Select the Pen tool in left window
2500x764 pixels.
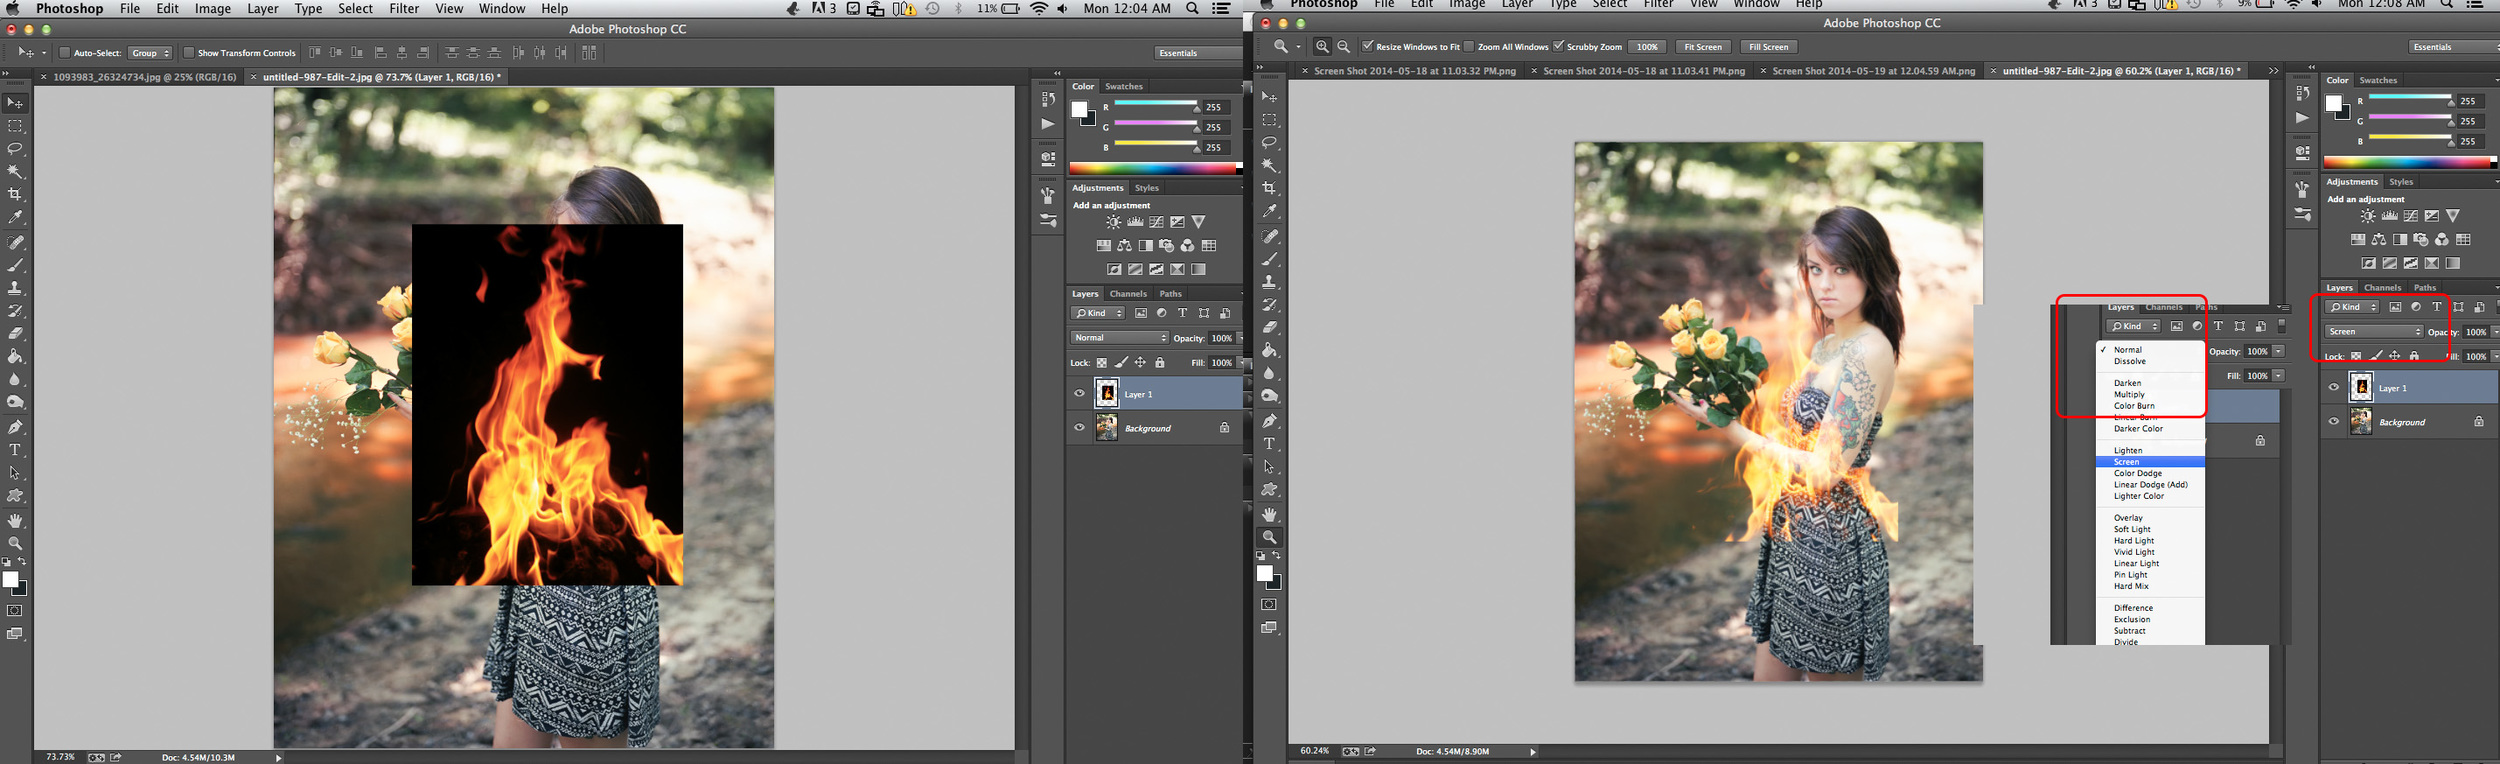tap(15, 427)
